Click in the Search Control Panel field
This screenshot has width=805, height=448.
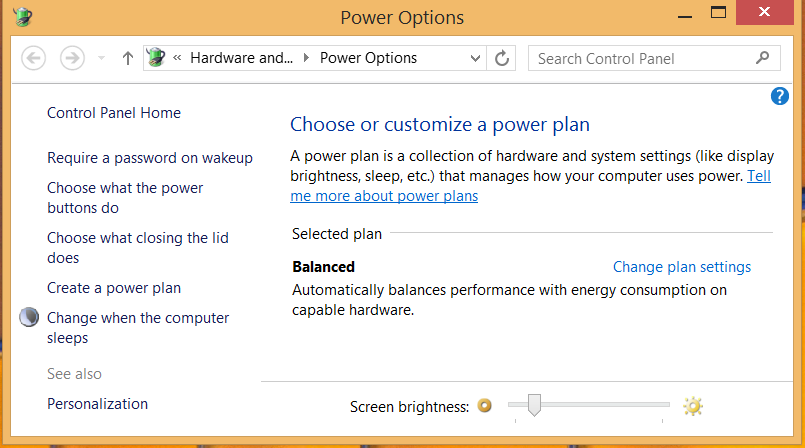(x=642, y=59)
